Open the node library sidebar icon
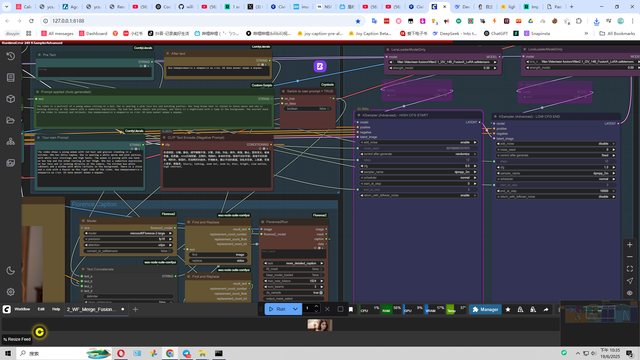Screen dimensions: 640x360 point(11,78)
